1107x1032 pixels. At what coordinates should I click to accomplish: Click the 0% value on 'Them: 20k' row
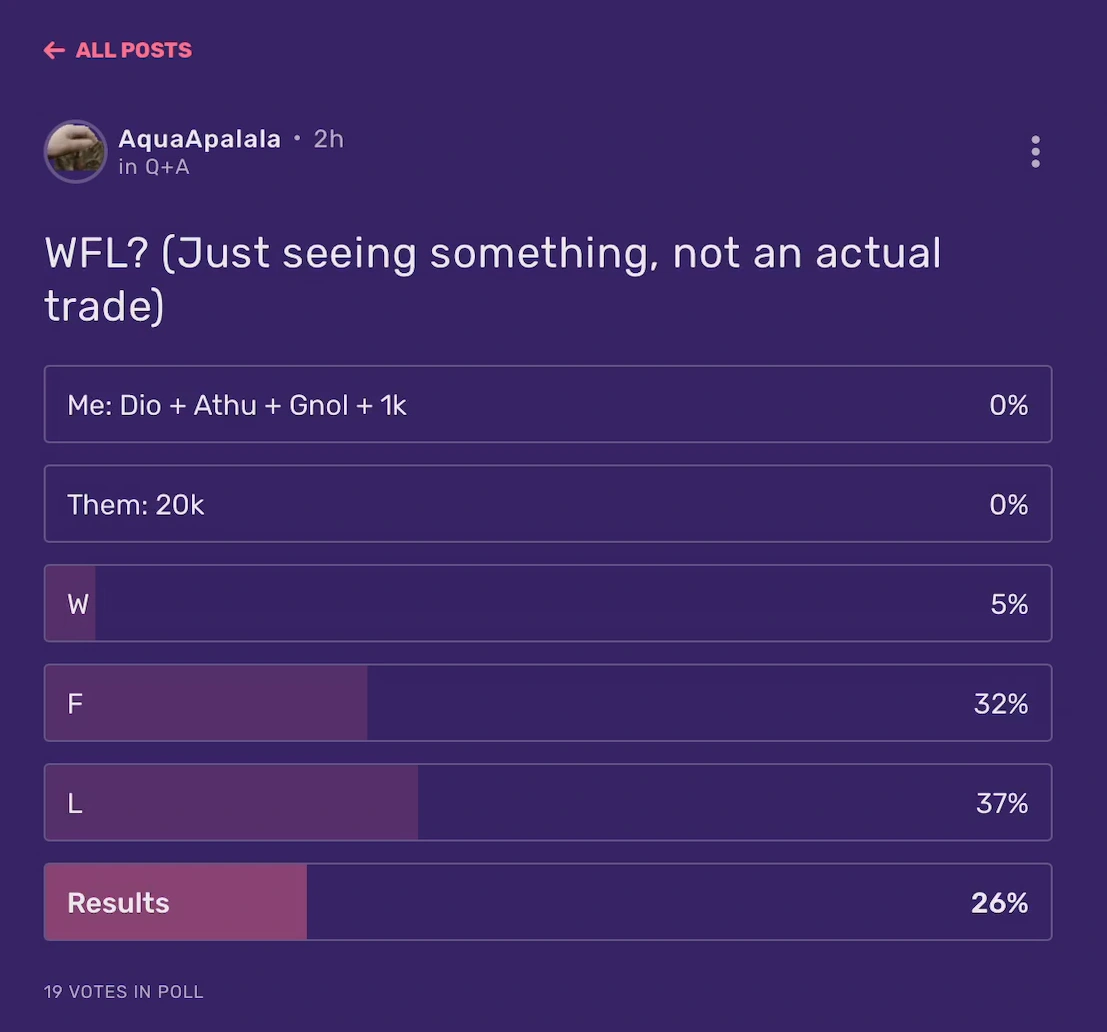(x=1008, y=505)
